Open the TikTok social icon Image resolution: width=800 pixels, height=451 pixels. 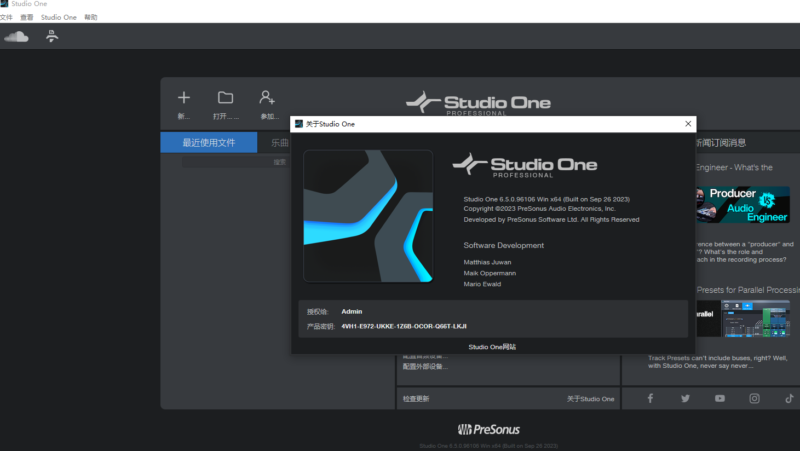click(789, 398)
